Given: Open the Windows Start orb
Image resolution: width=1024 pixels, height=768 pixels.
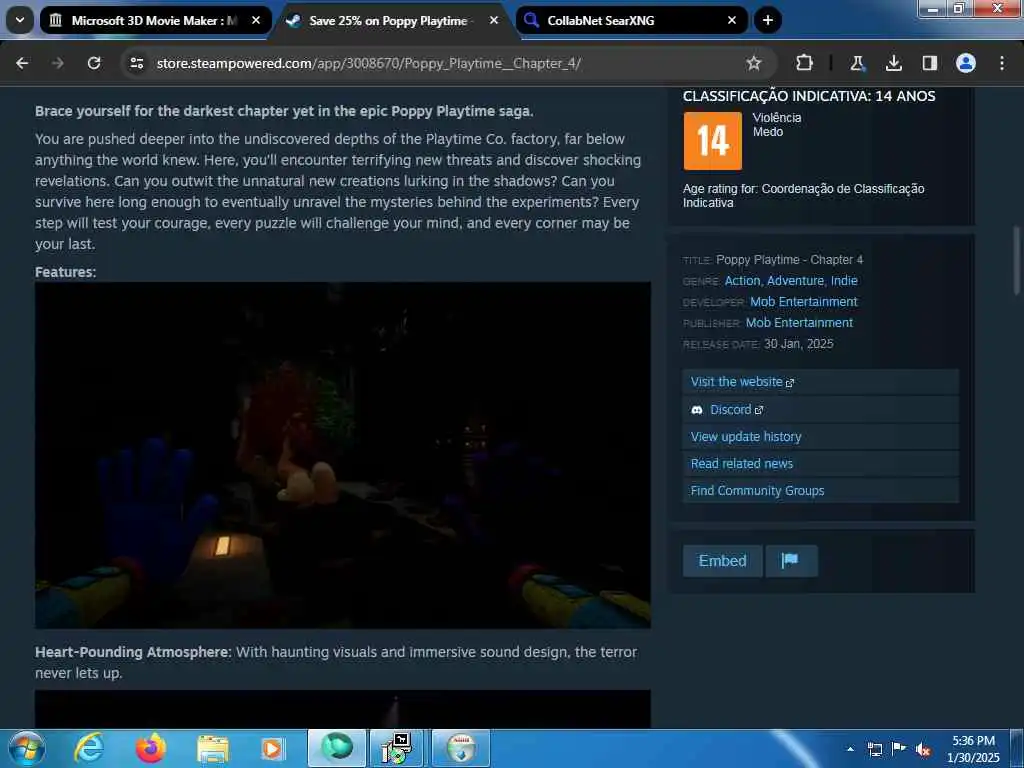Looking at the screenshot, I should click(26, 748).
